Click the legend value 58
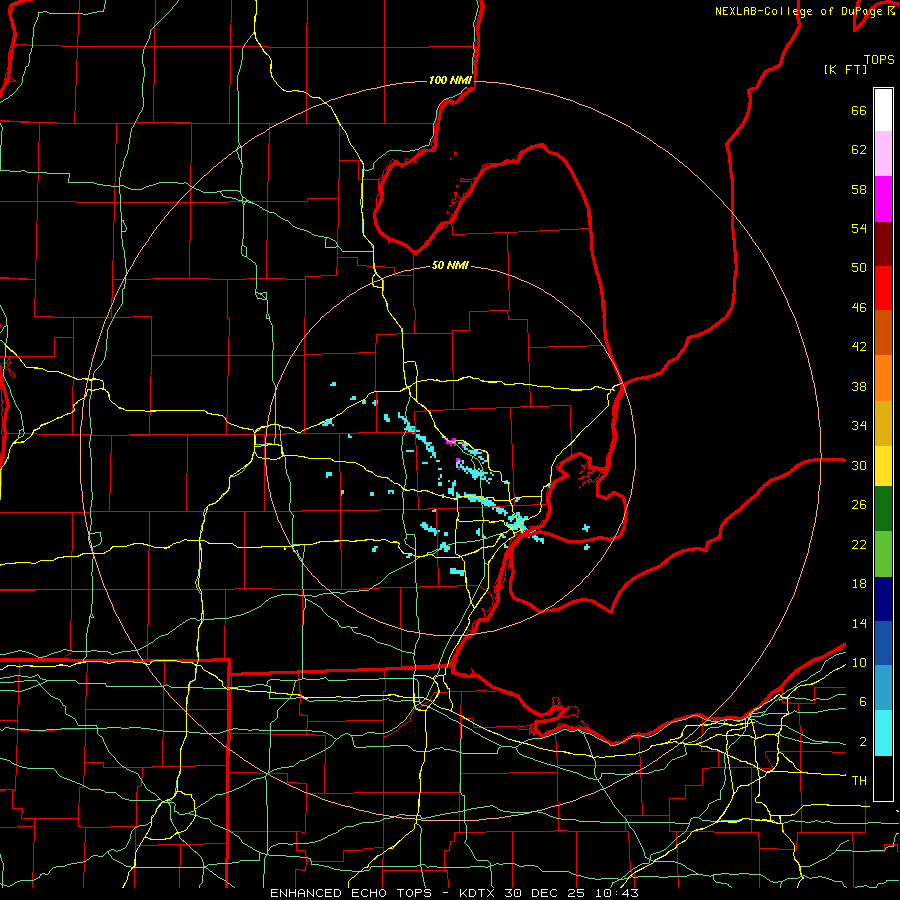Screen dimensions: 900x900 [859, 189]
